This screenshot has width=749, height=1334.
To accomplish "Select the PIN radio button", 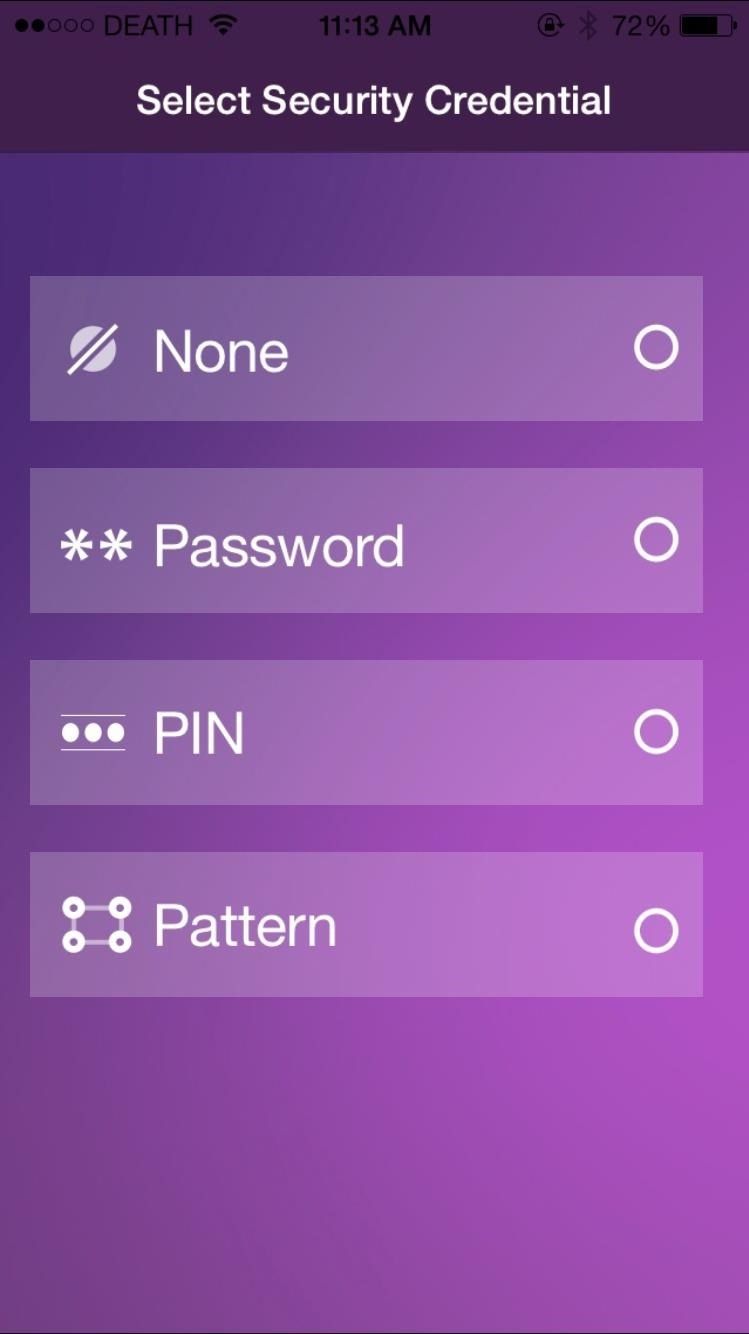I will click(x=656, y=732).
